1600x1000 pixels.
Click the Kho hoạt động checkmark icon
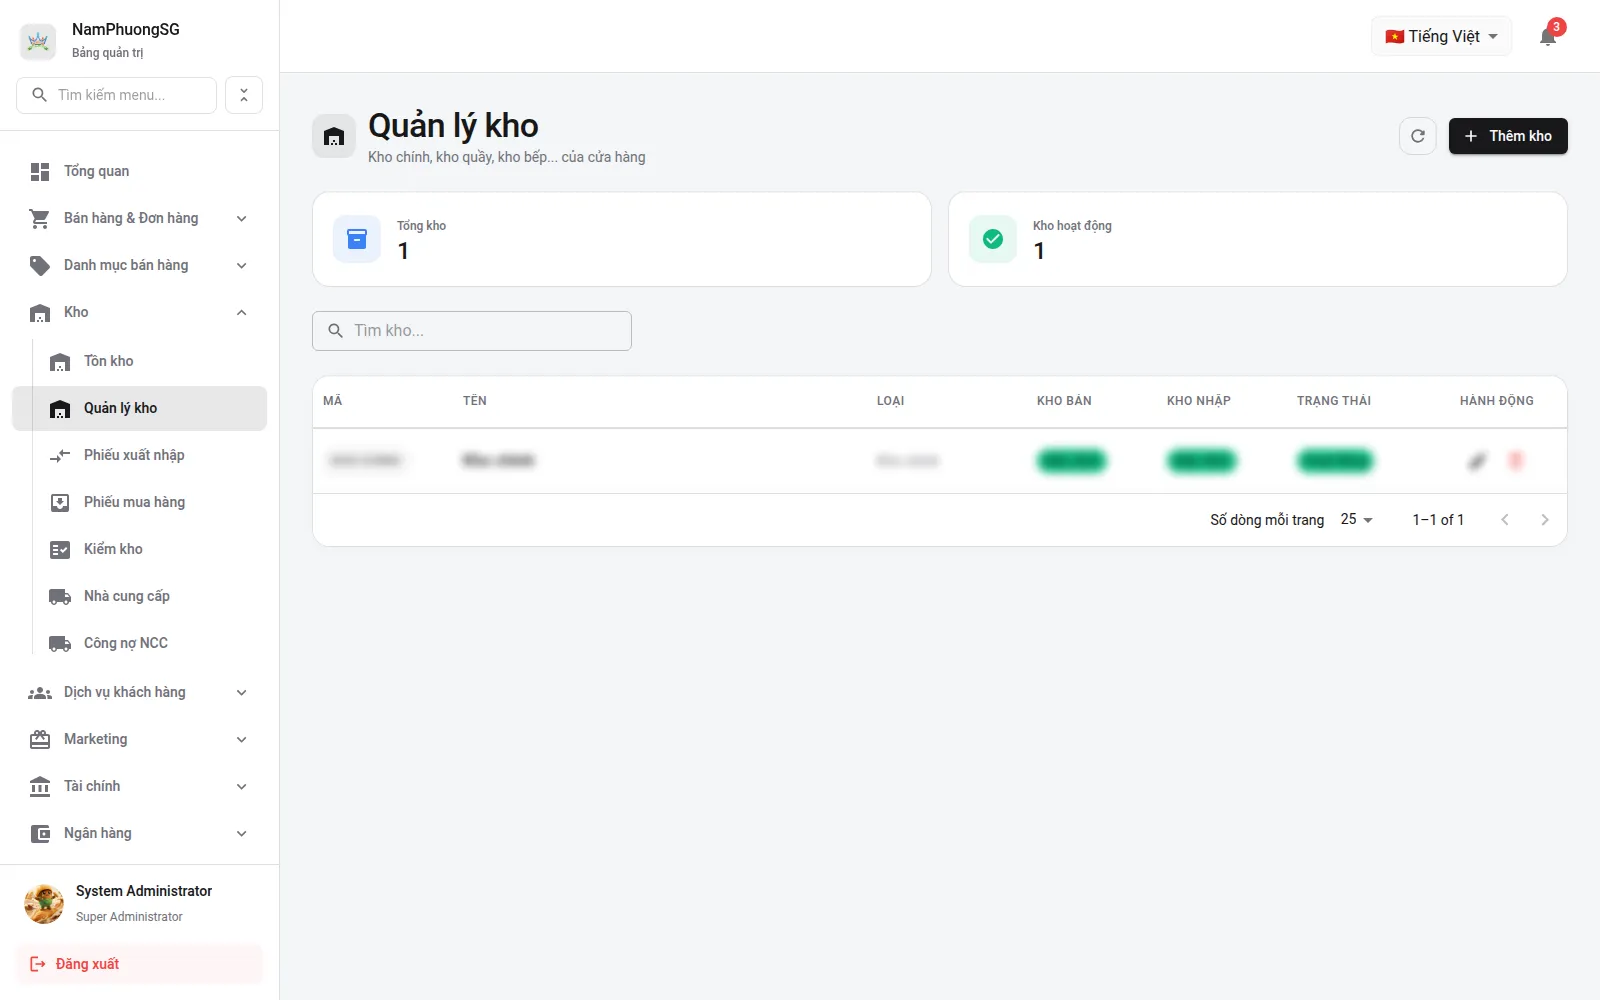[x=993, y=239]
